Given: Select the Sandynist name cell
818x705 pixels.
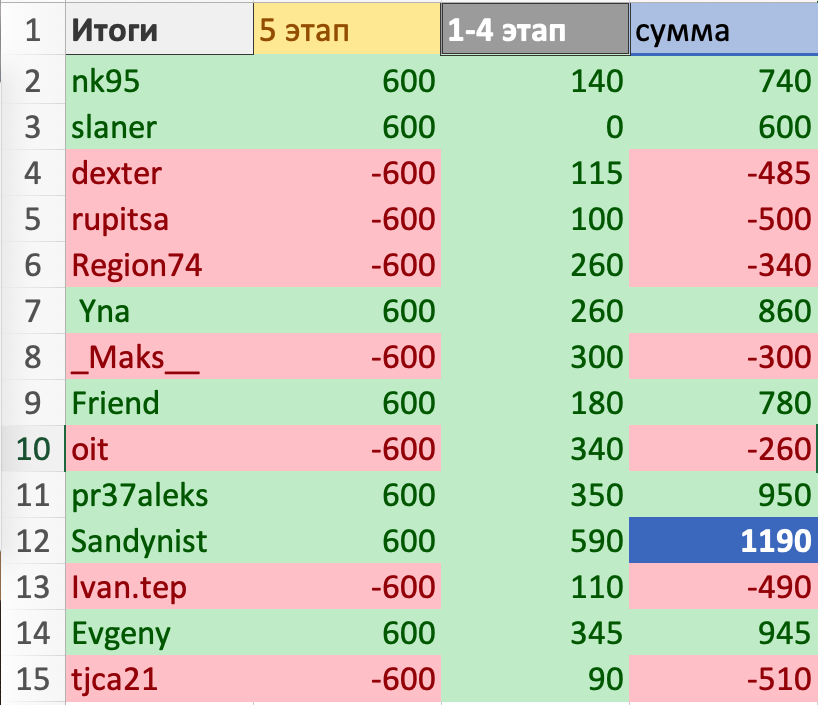Looking at the screenshot, I should tap(158, 541).
